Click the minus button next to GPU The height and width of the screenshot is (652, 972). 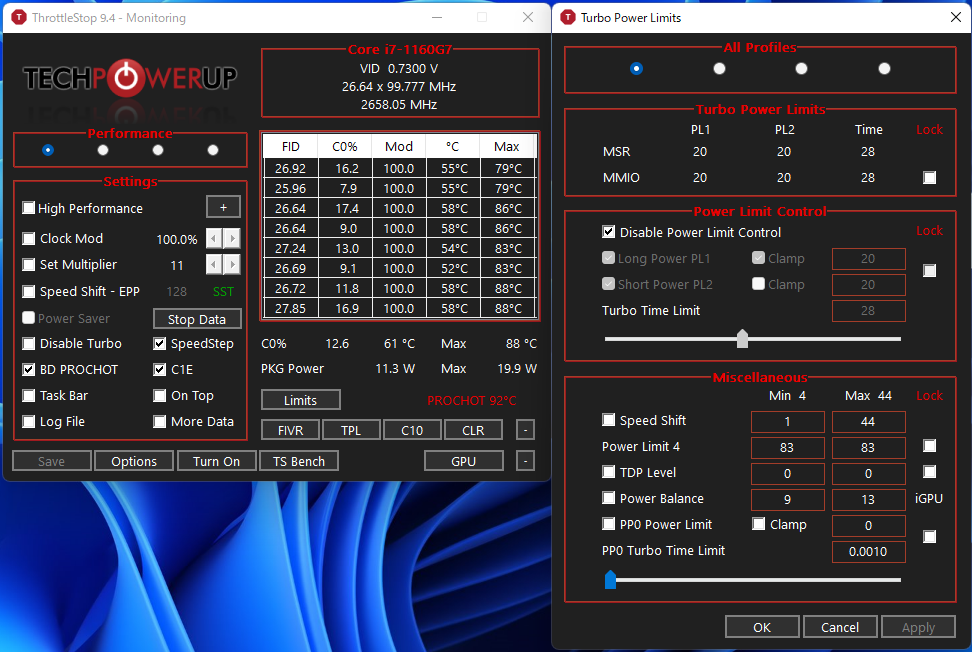pos(525,460)
